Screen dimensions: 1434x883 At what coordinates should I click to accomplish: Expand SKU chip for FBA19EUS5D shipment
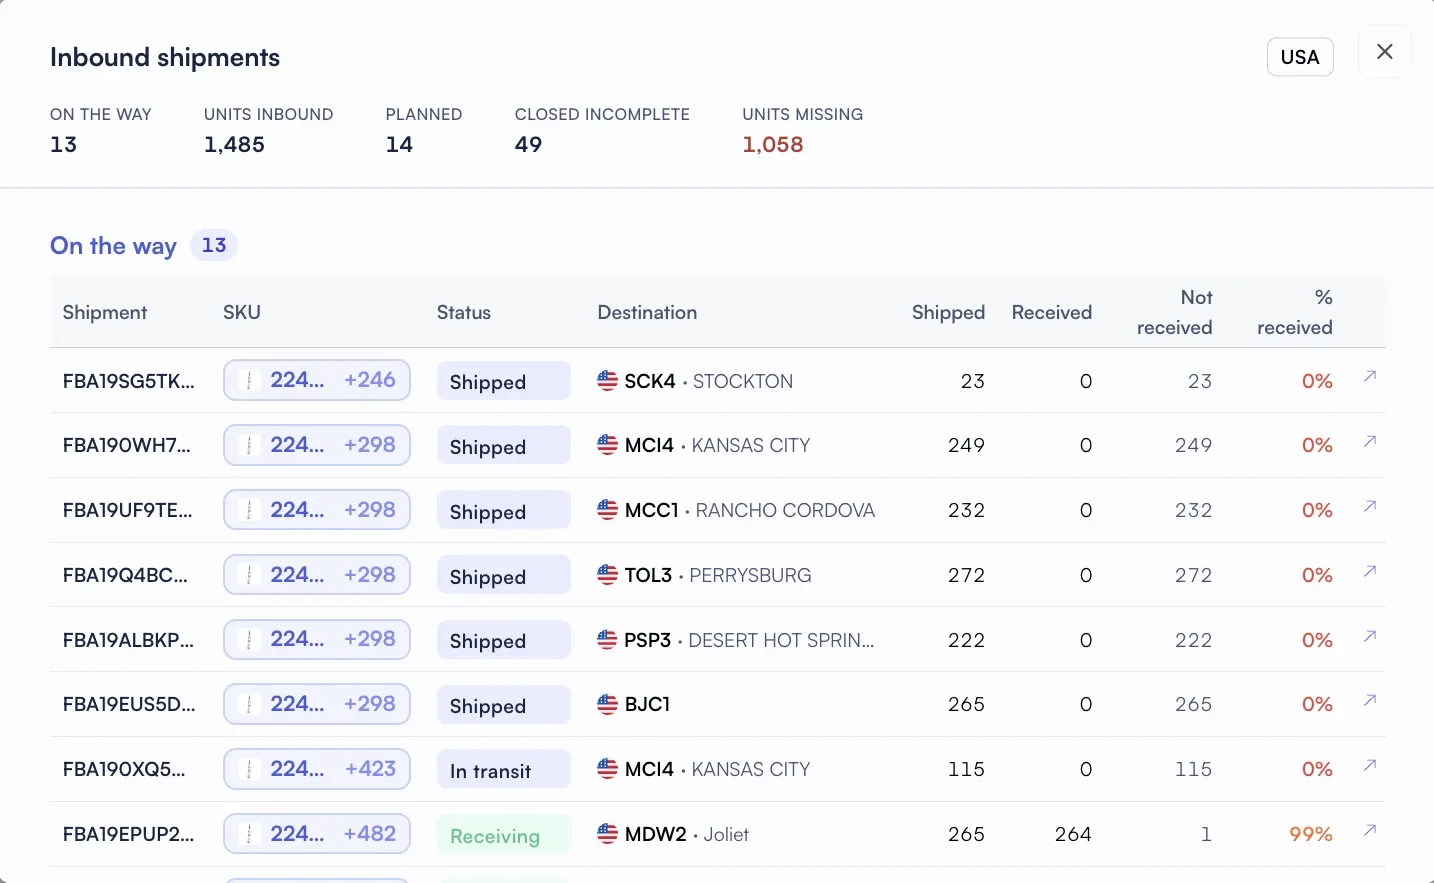point(317,704)
